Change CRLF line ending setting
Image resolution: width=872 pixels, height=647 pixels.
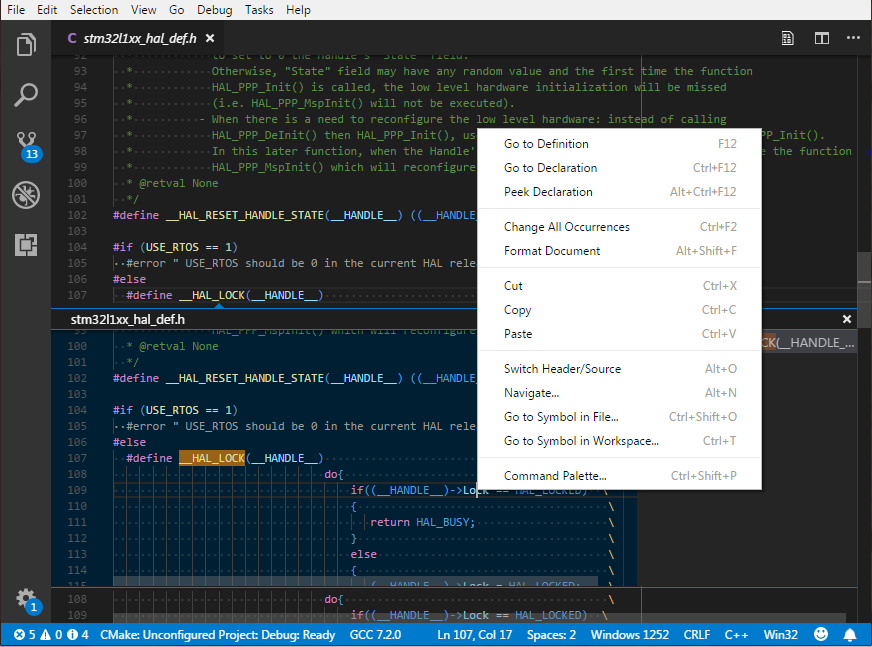(x=696, y=634)
